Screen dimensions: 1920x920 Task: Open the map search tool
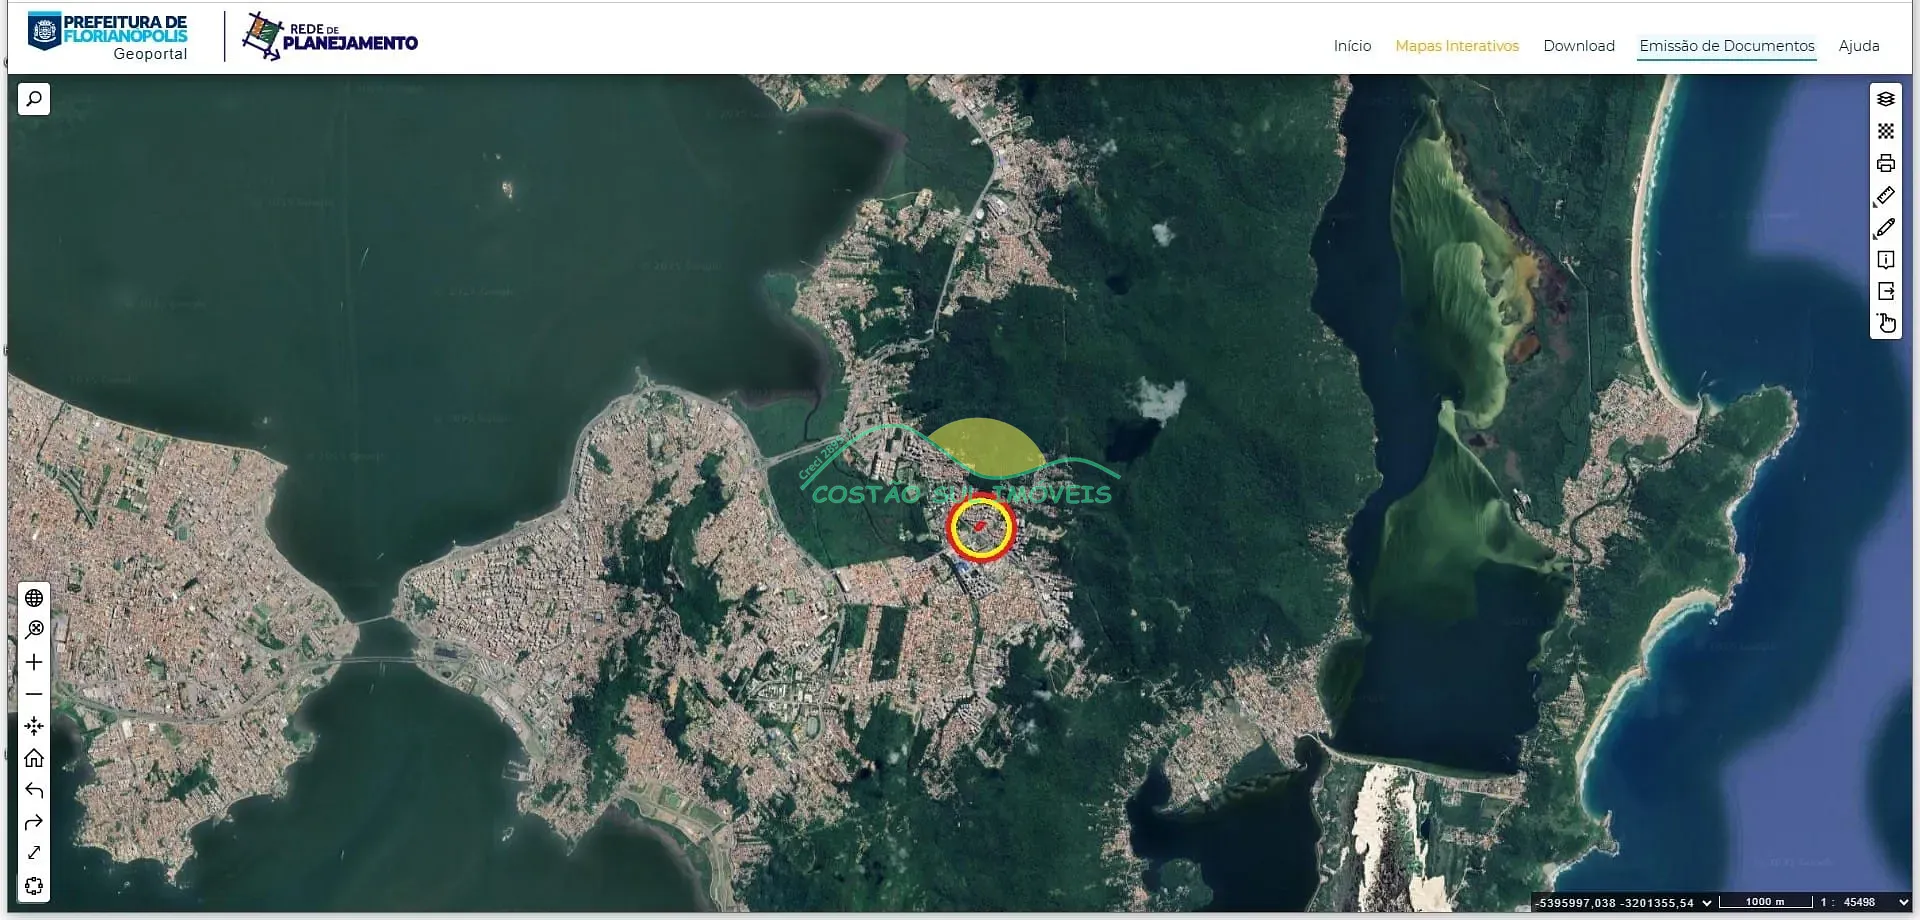[34, 99]
